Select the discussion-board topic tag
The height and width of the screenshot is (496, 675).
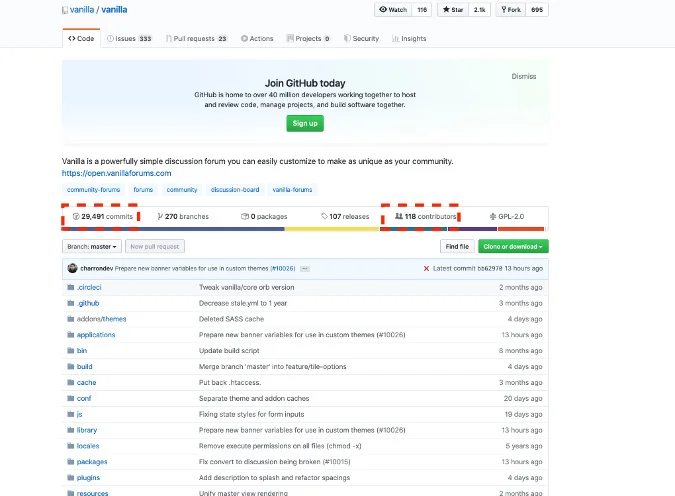point(235,189)
